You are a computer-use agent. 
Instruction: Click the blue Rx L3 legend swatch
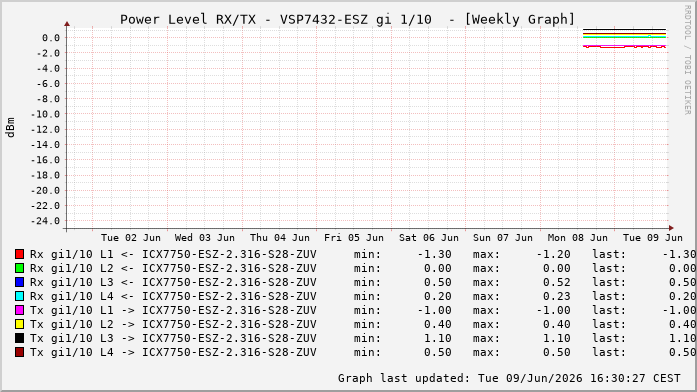coord(20,282)
